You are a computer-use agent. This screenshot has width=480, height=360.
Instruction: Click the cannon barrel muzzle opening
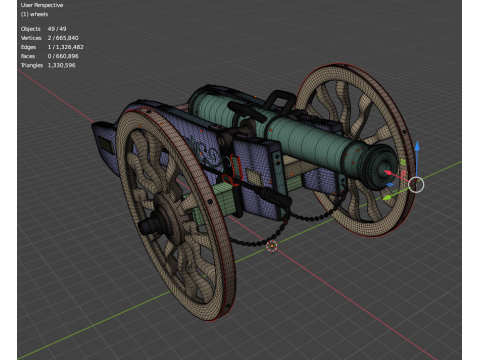[385, 169]
